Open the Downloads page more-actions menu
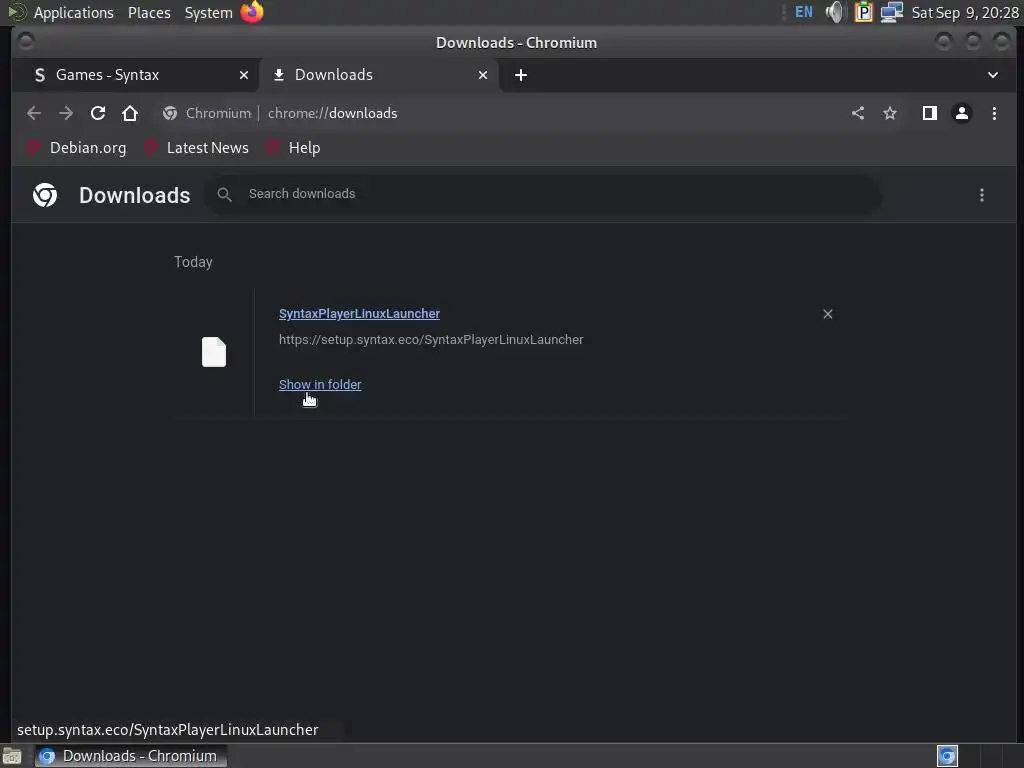 [x=982, y=195]
